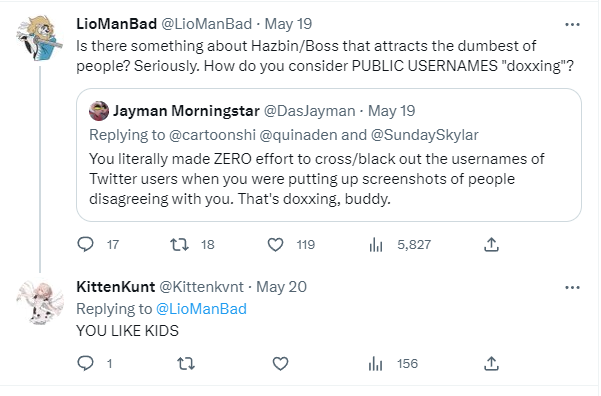View analytics showing 5,827 views
This screenshot has height=396, width=601.
tap(376, 244)
